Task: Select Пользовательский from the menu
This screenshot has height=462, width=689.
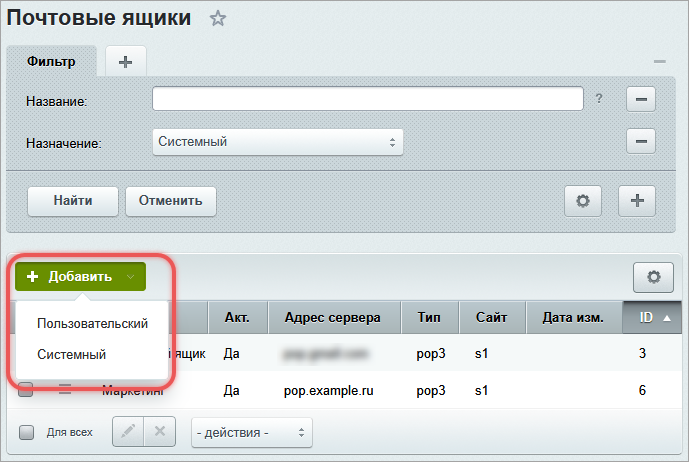Action: click(92, 324)
